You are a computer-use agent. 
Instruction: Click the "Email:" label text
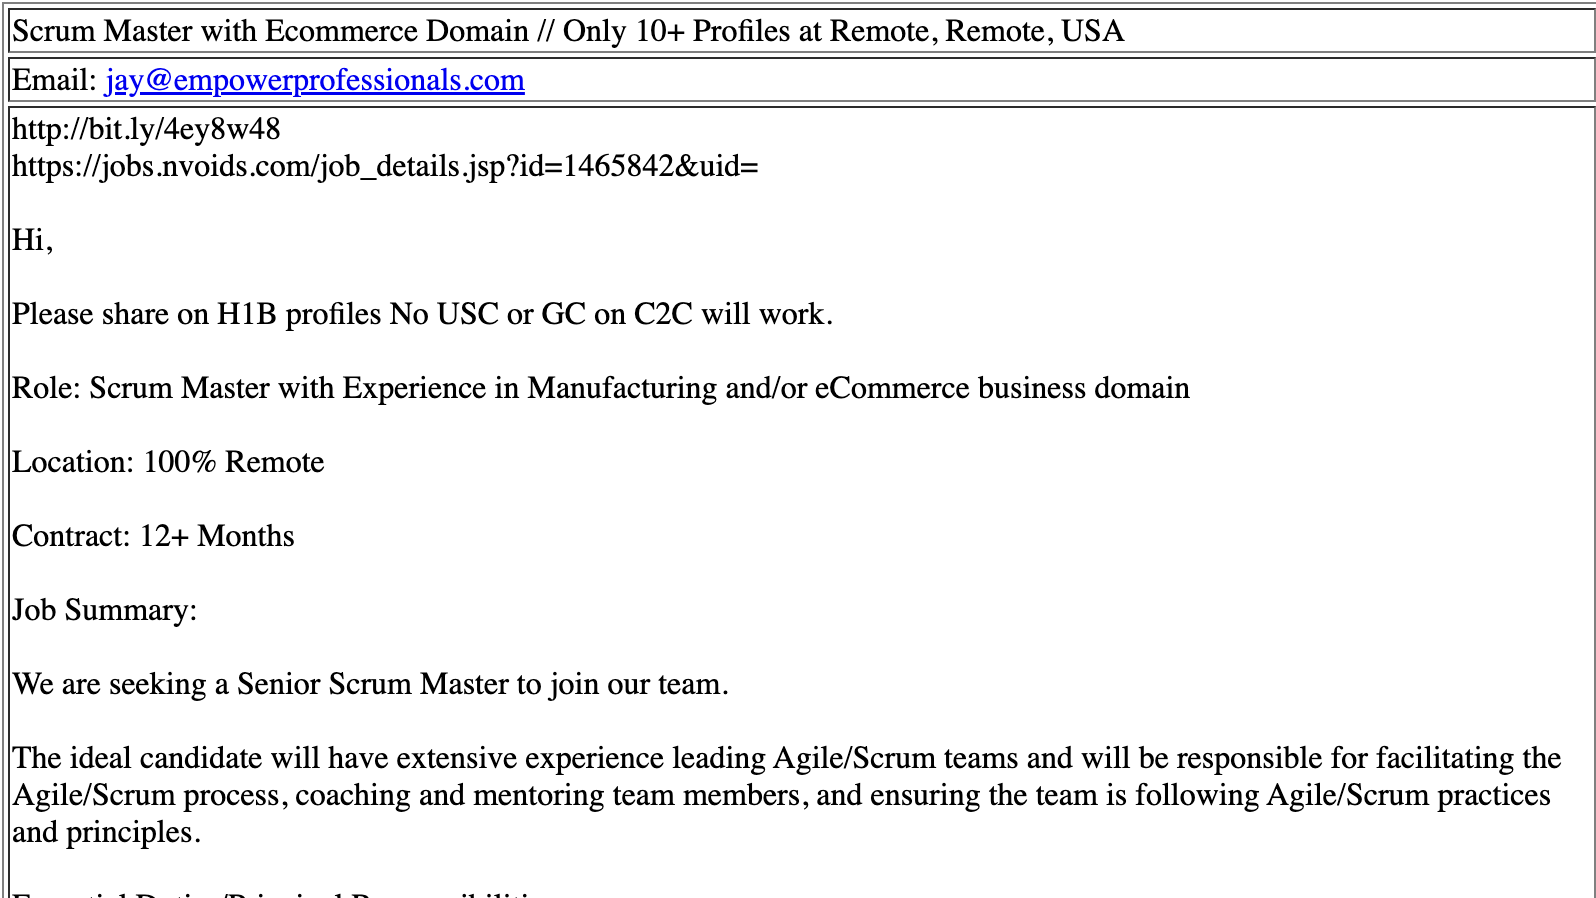tap(55, 80)
